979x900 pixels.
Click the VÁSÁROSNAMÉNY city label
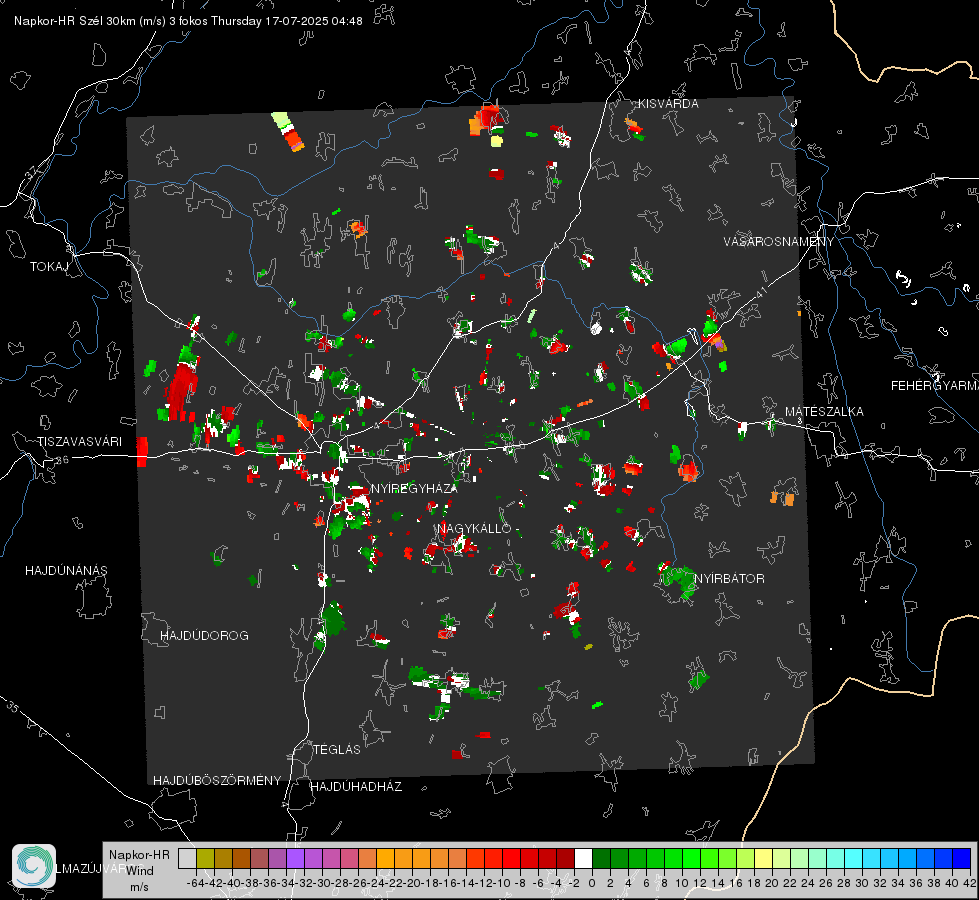pyautogui.click(x=779, y=242)
